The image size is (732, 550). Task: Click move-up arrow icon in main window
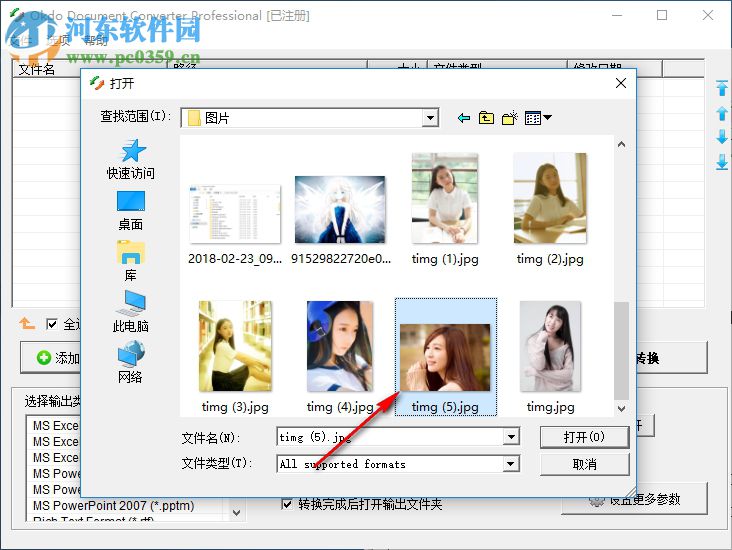721,113
